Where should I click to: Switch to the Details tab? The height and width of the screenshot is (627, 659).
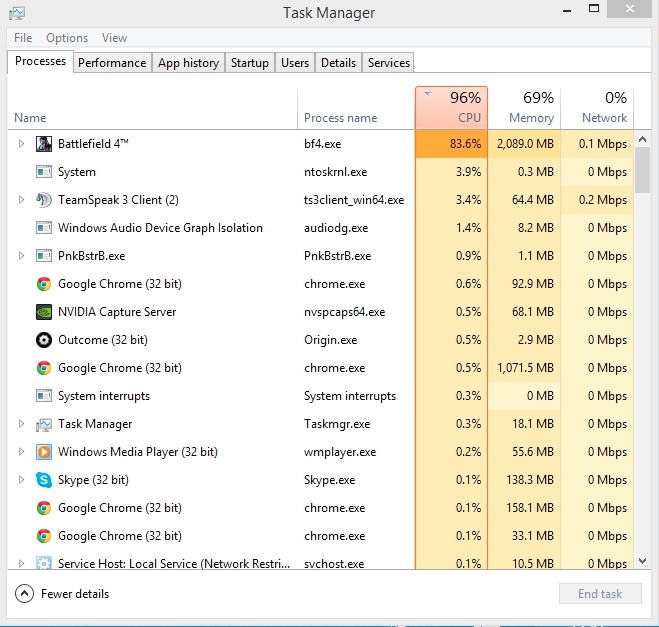tap(338, 63)
